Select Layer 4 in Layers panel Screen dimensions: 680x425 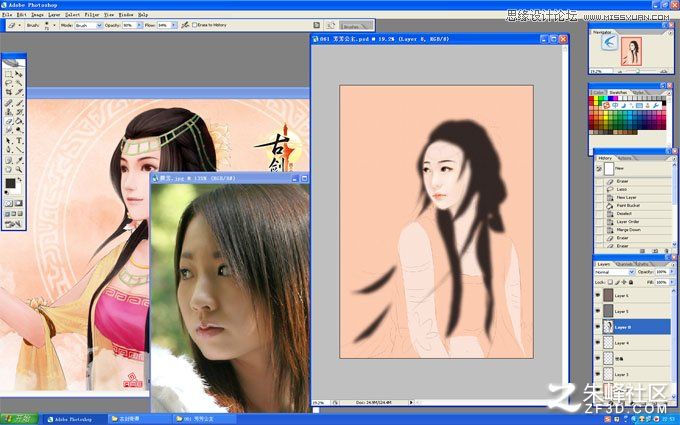tap(633, 343)
